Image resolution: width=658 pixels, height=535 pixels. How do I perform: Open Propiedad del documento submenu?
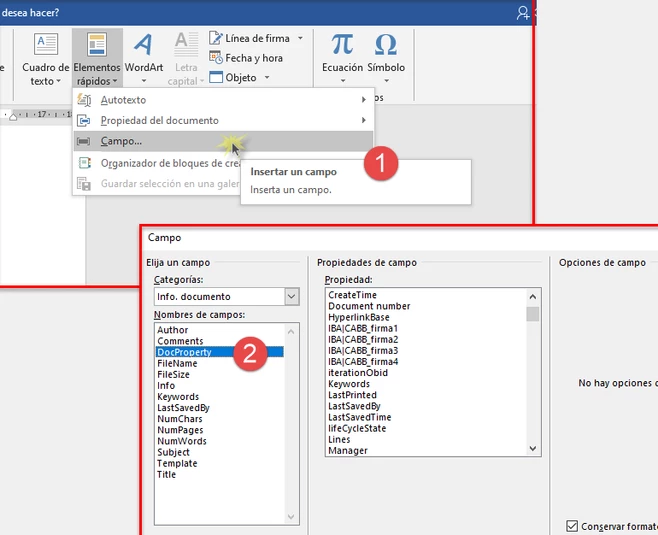pos(223,120)
